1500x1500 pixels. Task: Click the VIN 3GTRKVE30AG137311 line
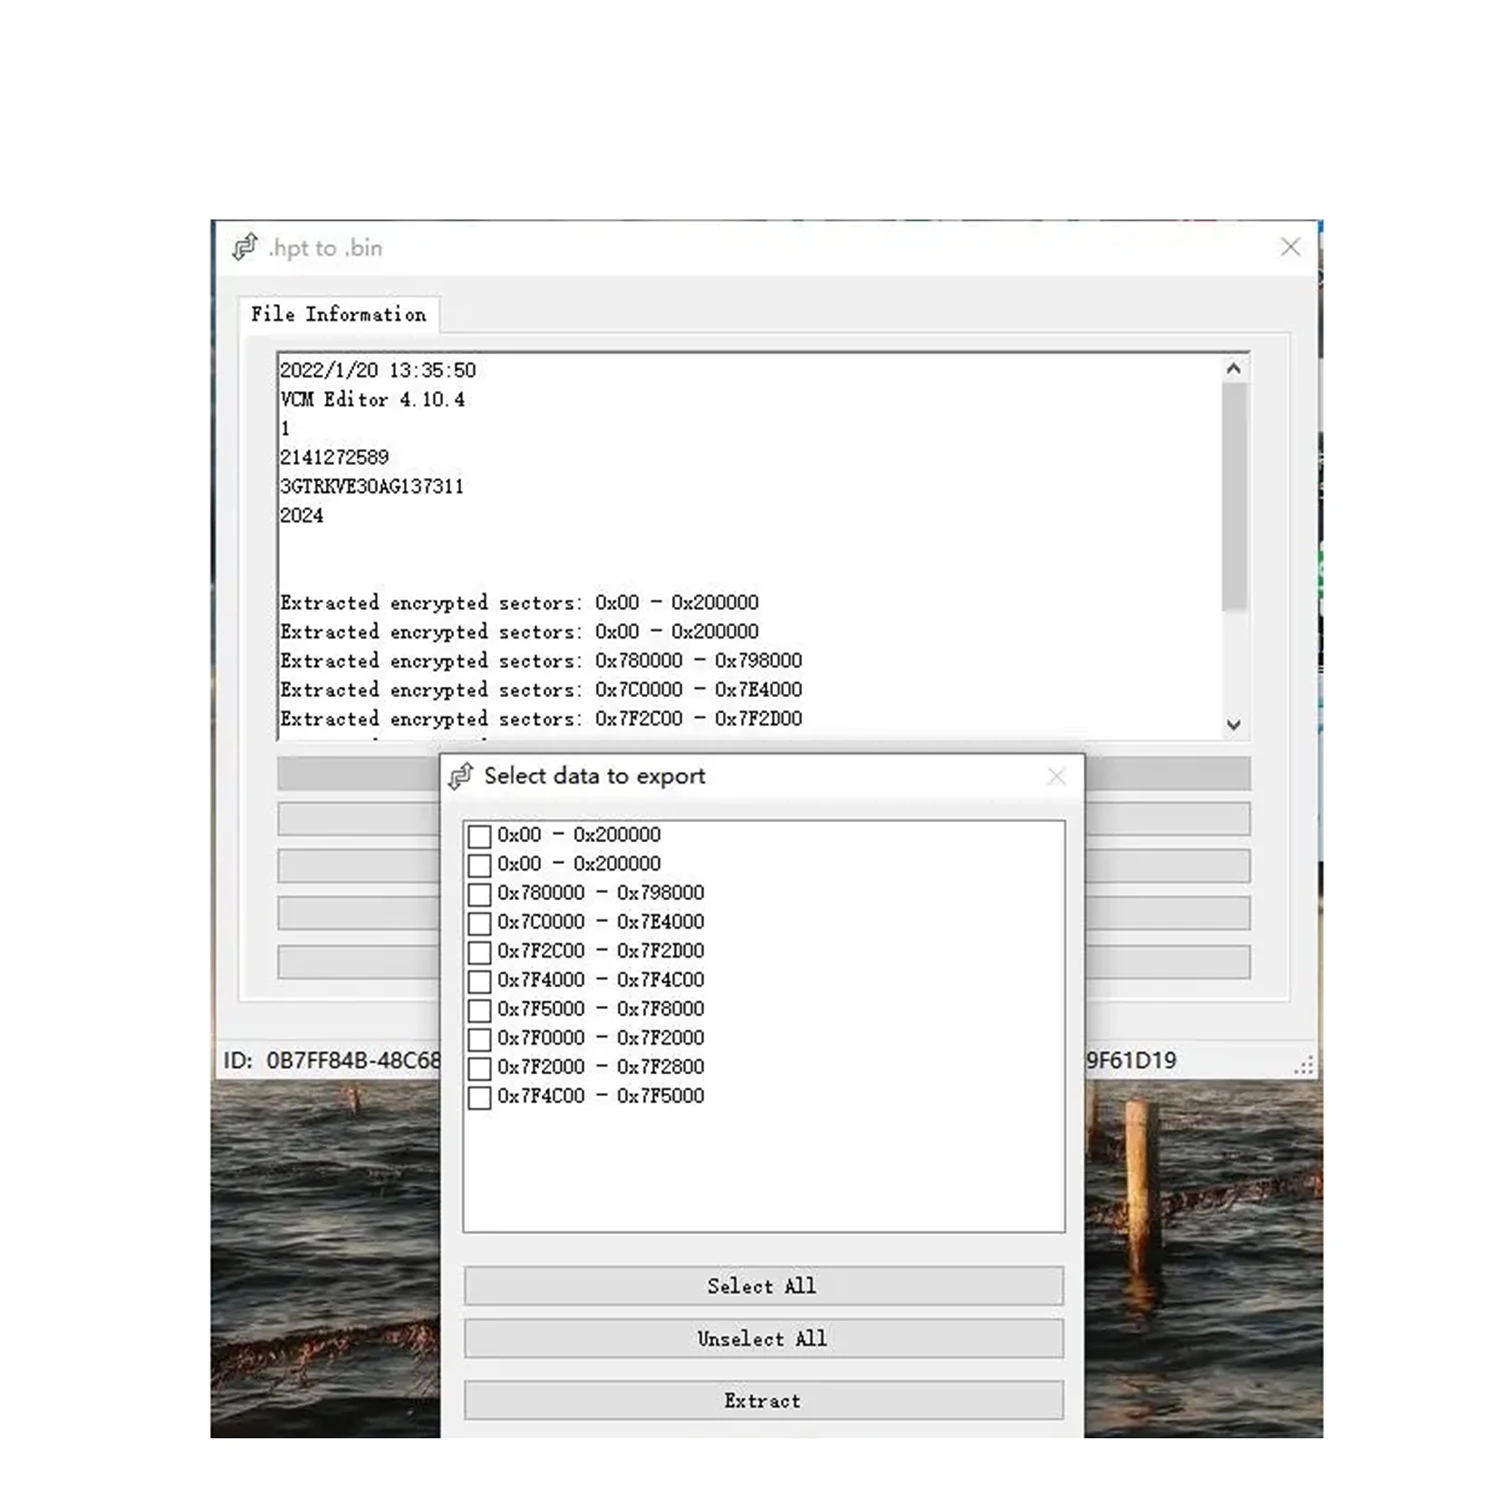click(x=372, y=487)
